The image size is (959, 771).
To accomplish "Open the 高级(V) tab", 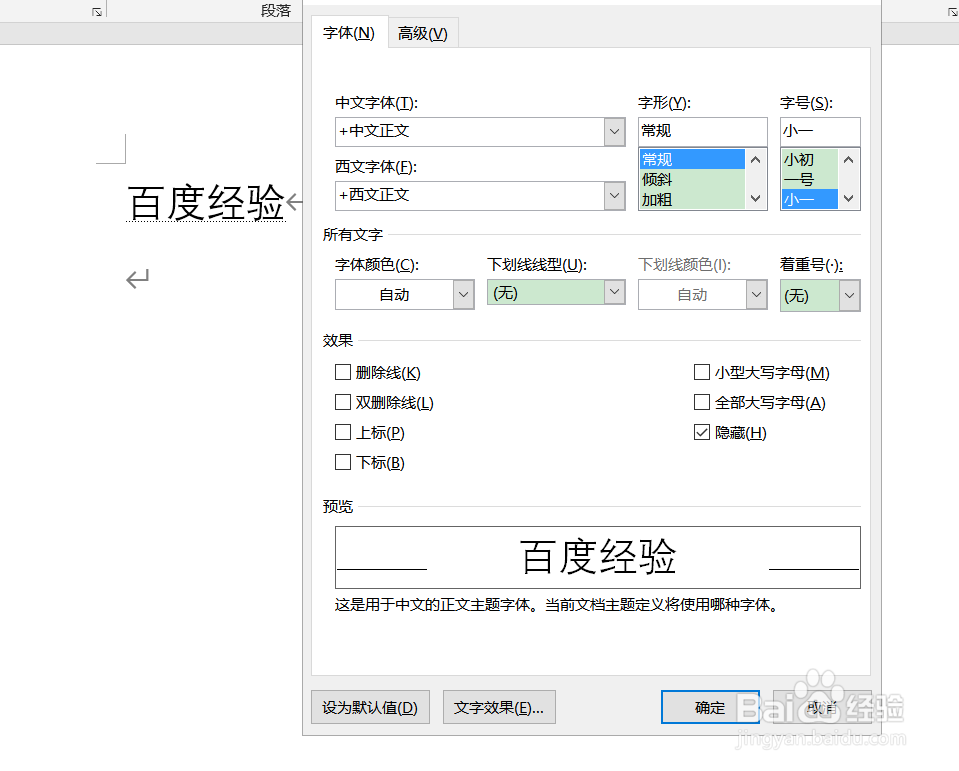I will [423, 34].
